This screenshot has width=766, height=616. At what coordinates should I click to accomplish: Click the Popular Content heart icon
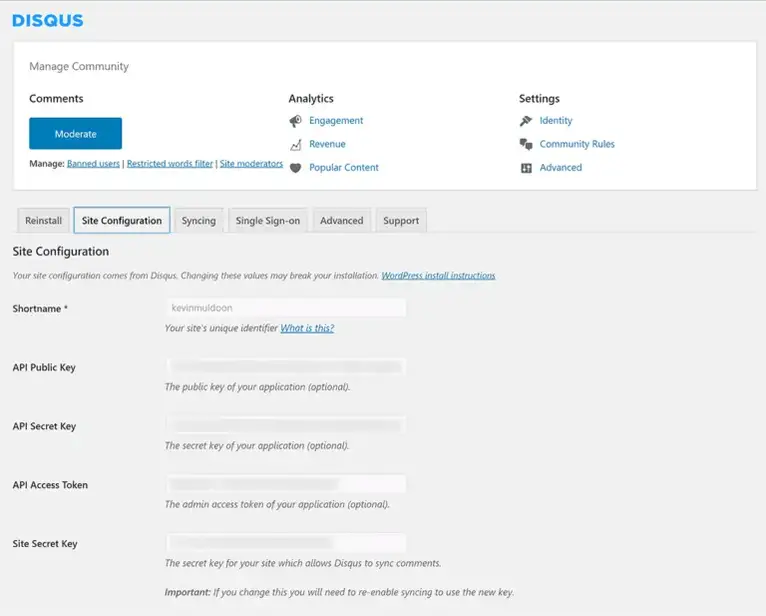click(296, 168)
